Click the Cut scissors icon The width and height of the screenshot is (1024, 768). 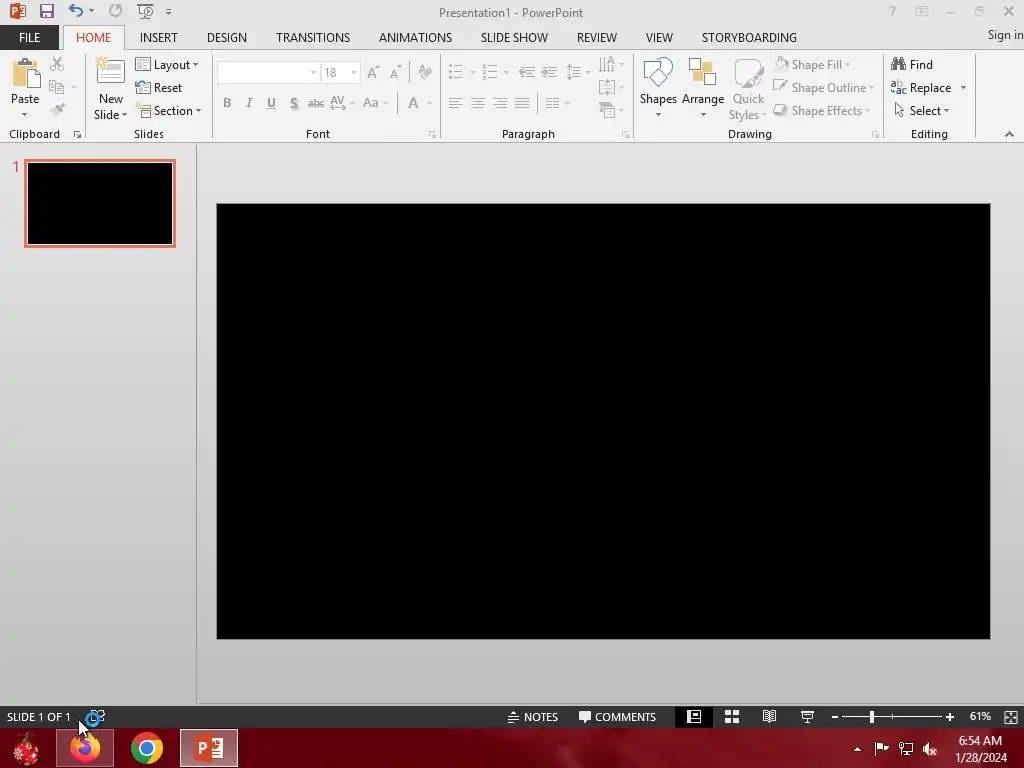tap(57, 64)
